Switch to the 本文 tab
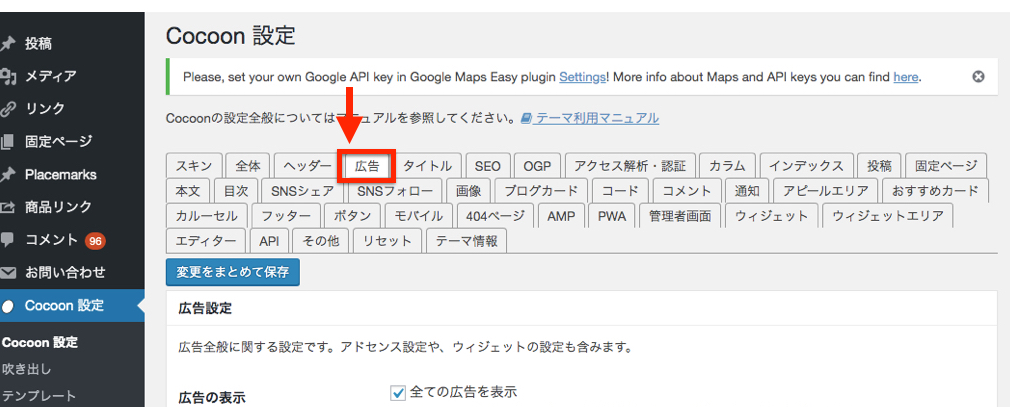1010x407 pixels. coord(188,191)
